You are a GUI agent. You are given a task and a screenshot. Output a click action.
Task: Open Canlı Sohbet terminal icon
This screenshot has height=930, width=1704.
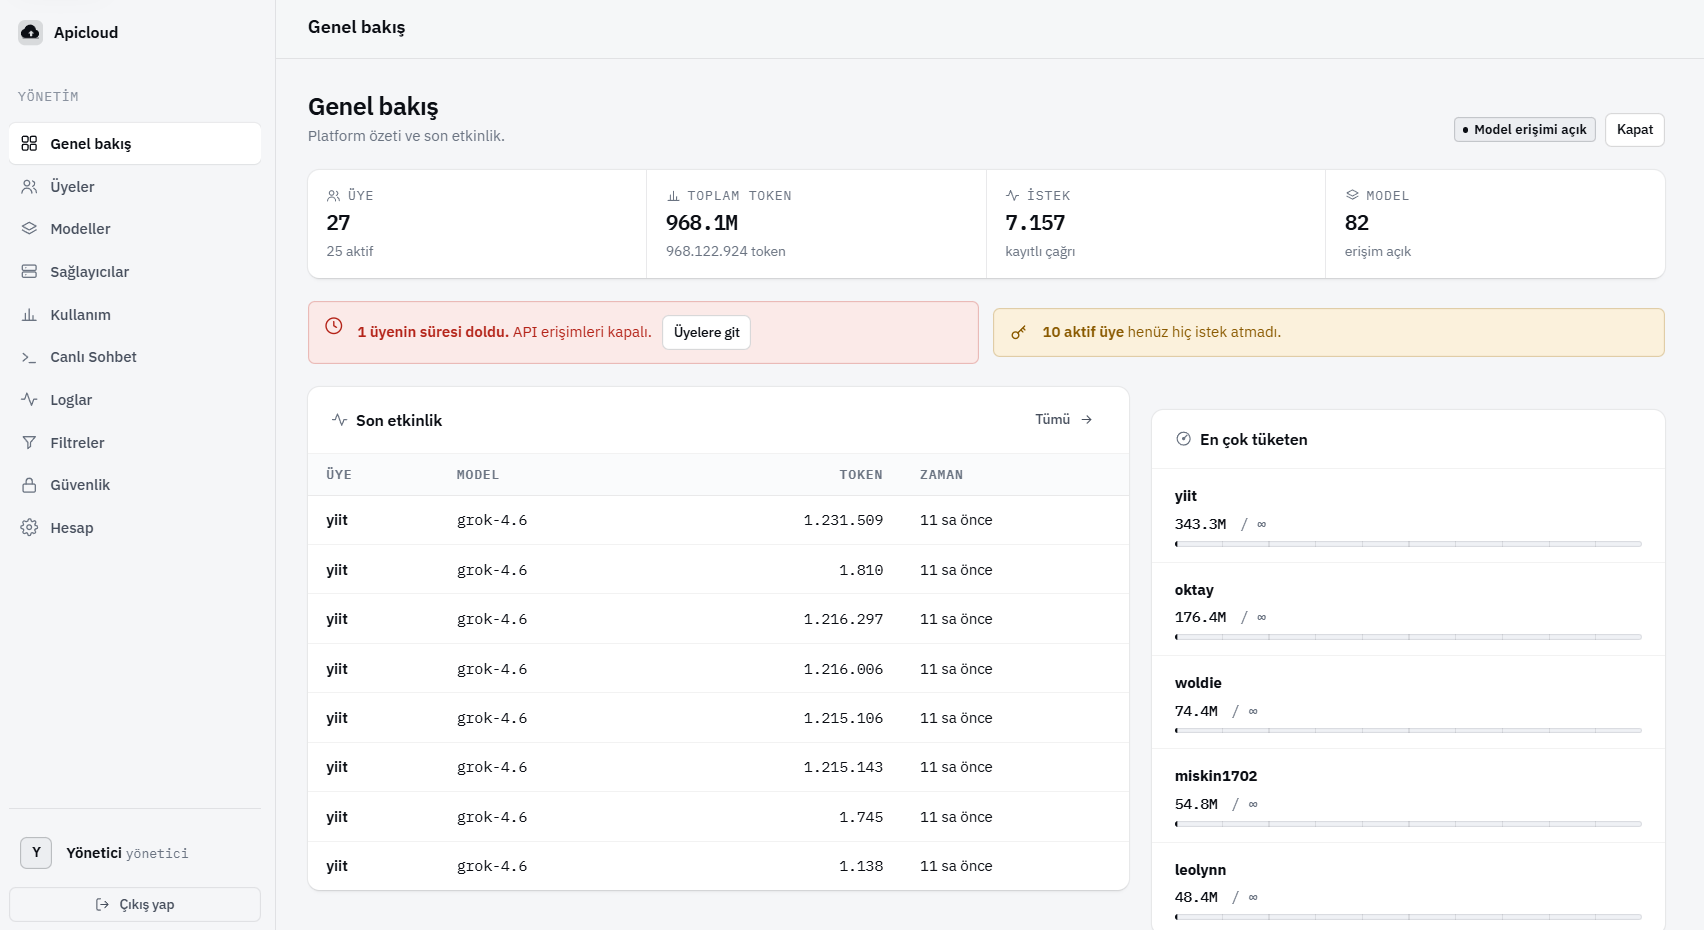29,357
